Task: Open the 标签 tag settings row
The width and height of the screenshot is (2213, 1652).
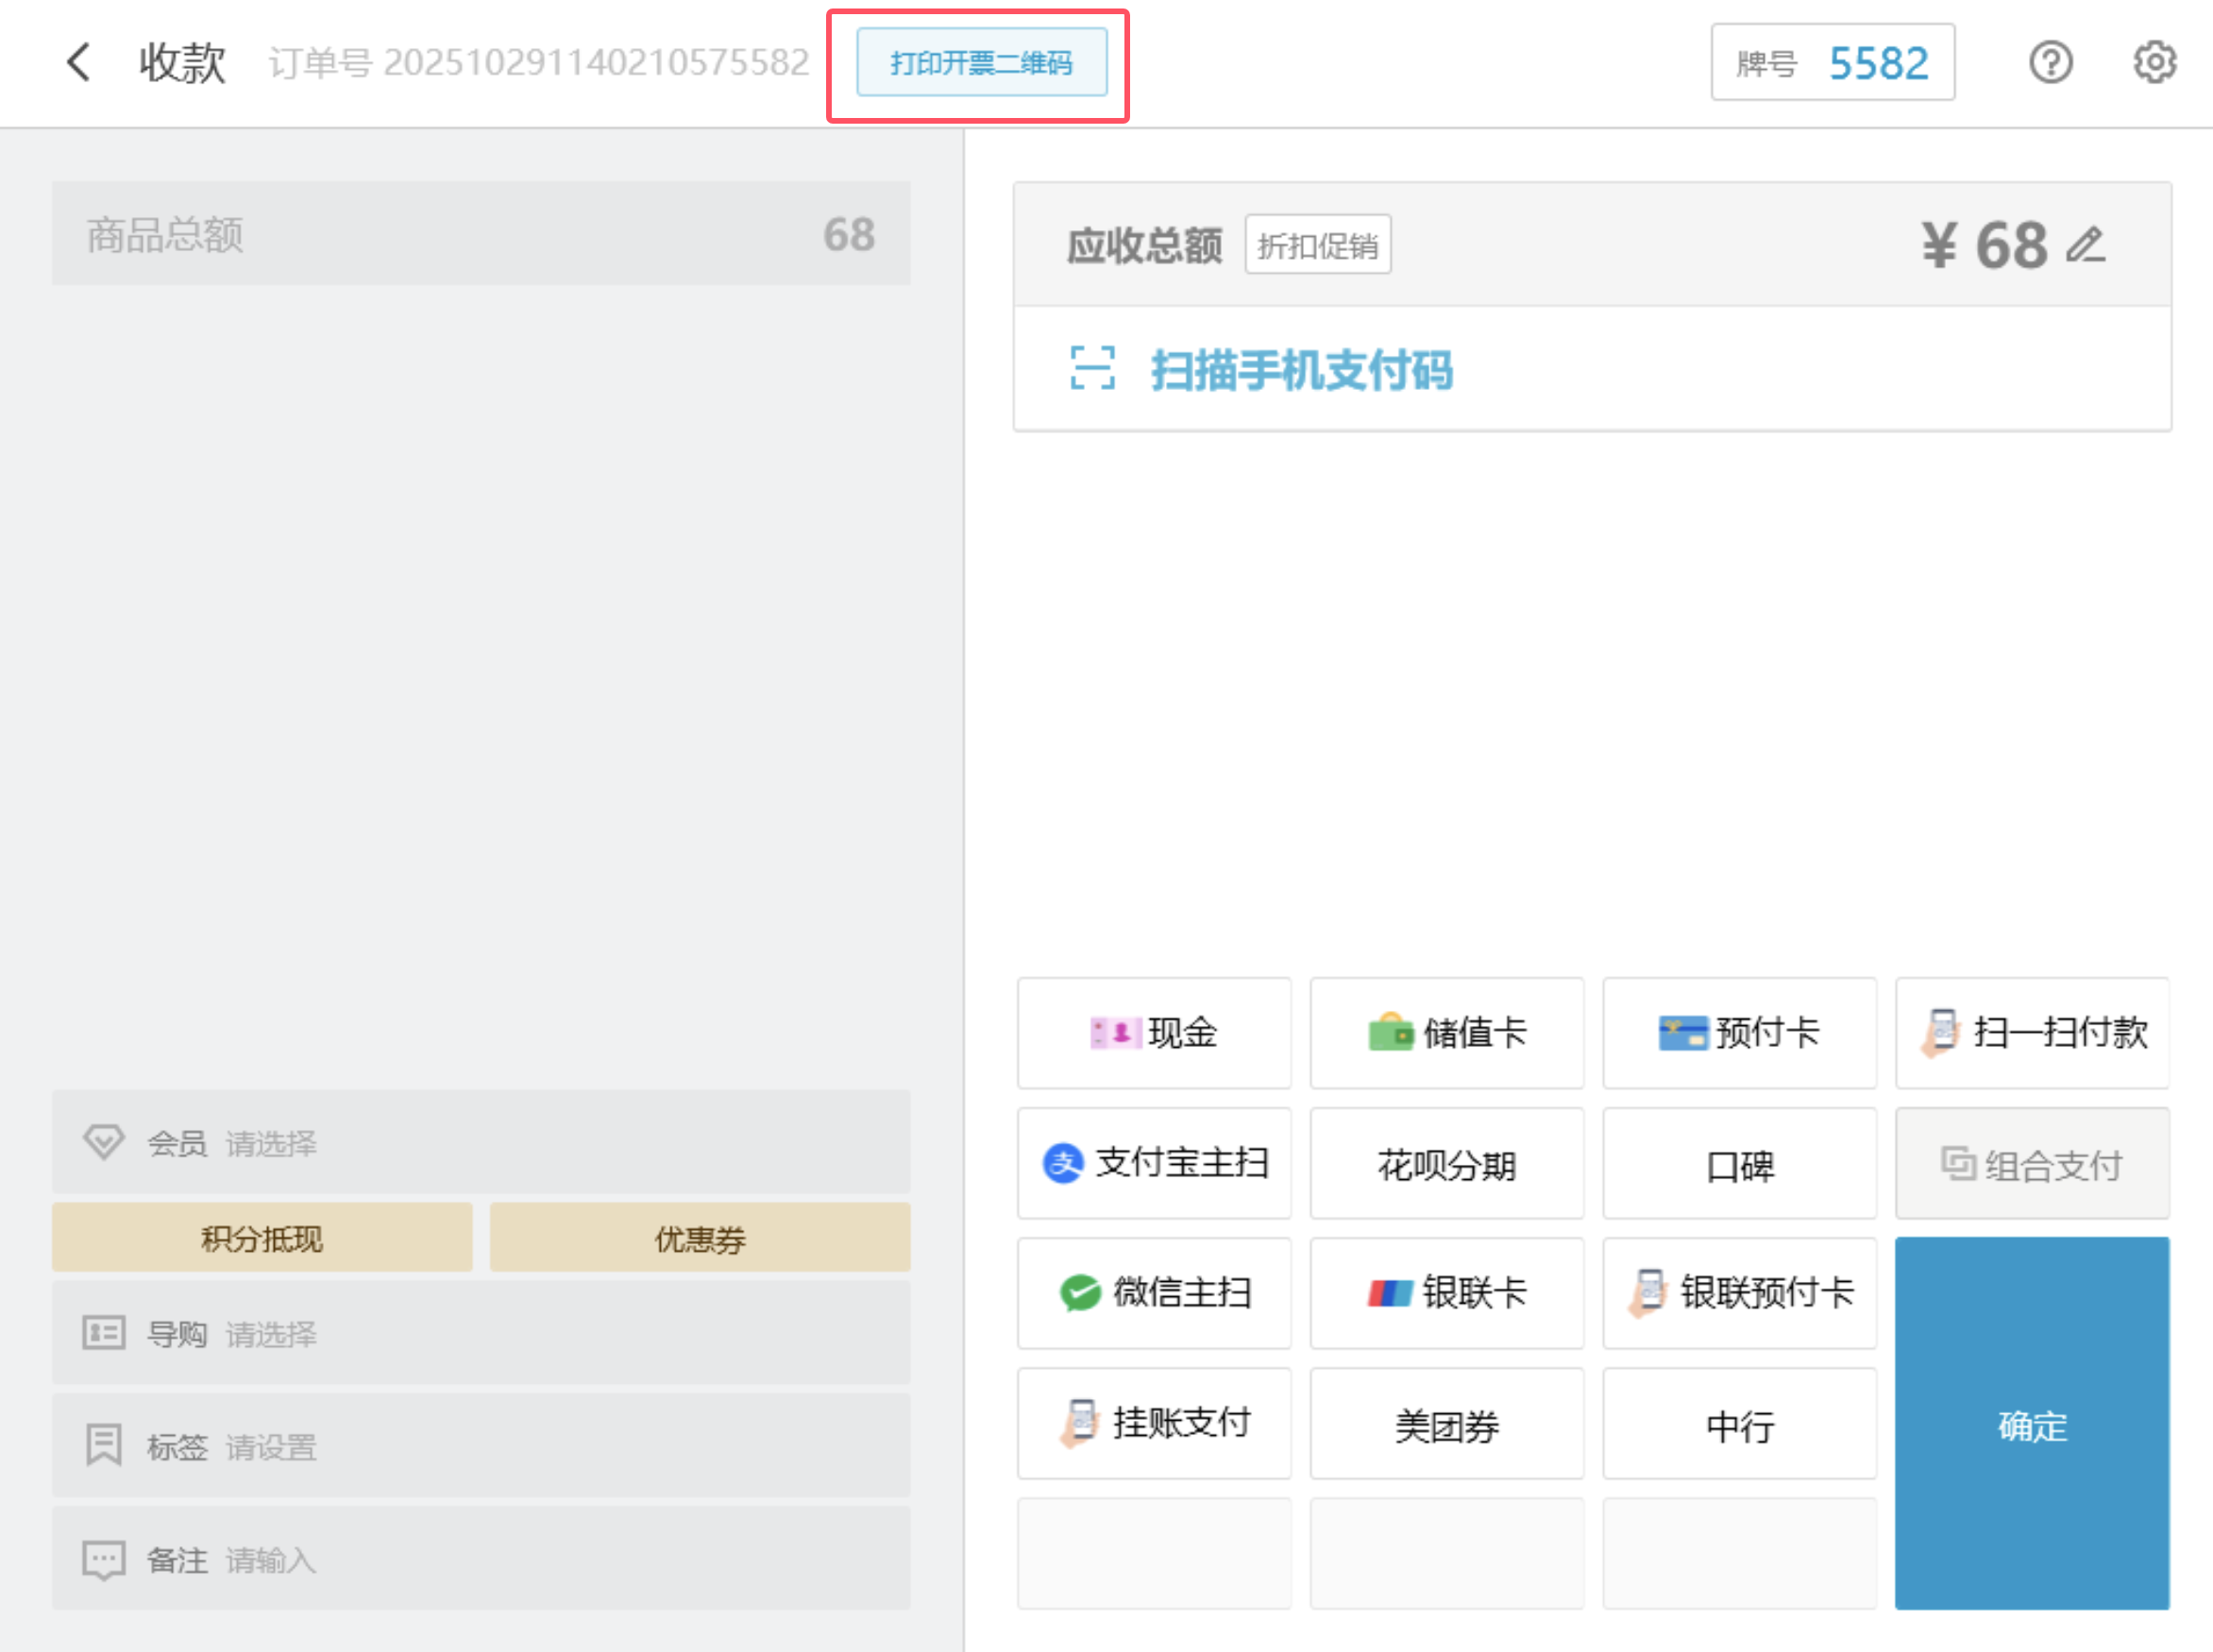Action: [x=481, y=1446]
